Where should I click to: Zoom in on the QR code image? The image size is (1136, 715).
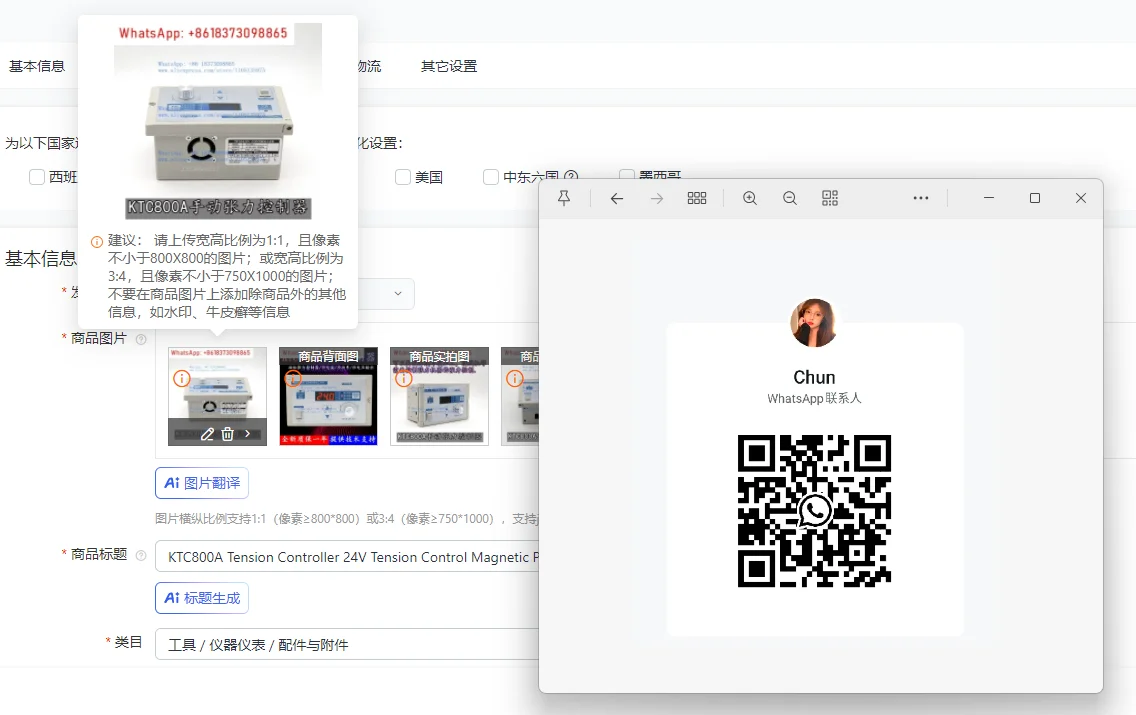(x=750, y=198)
